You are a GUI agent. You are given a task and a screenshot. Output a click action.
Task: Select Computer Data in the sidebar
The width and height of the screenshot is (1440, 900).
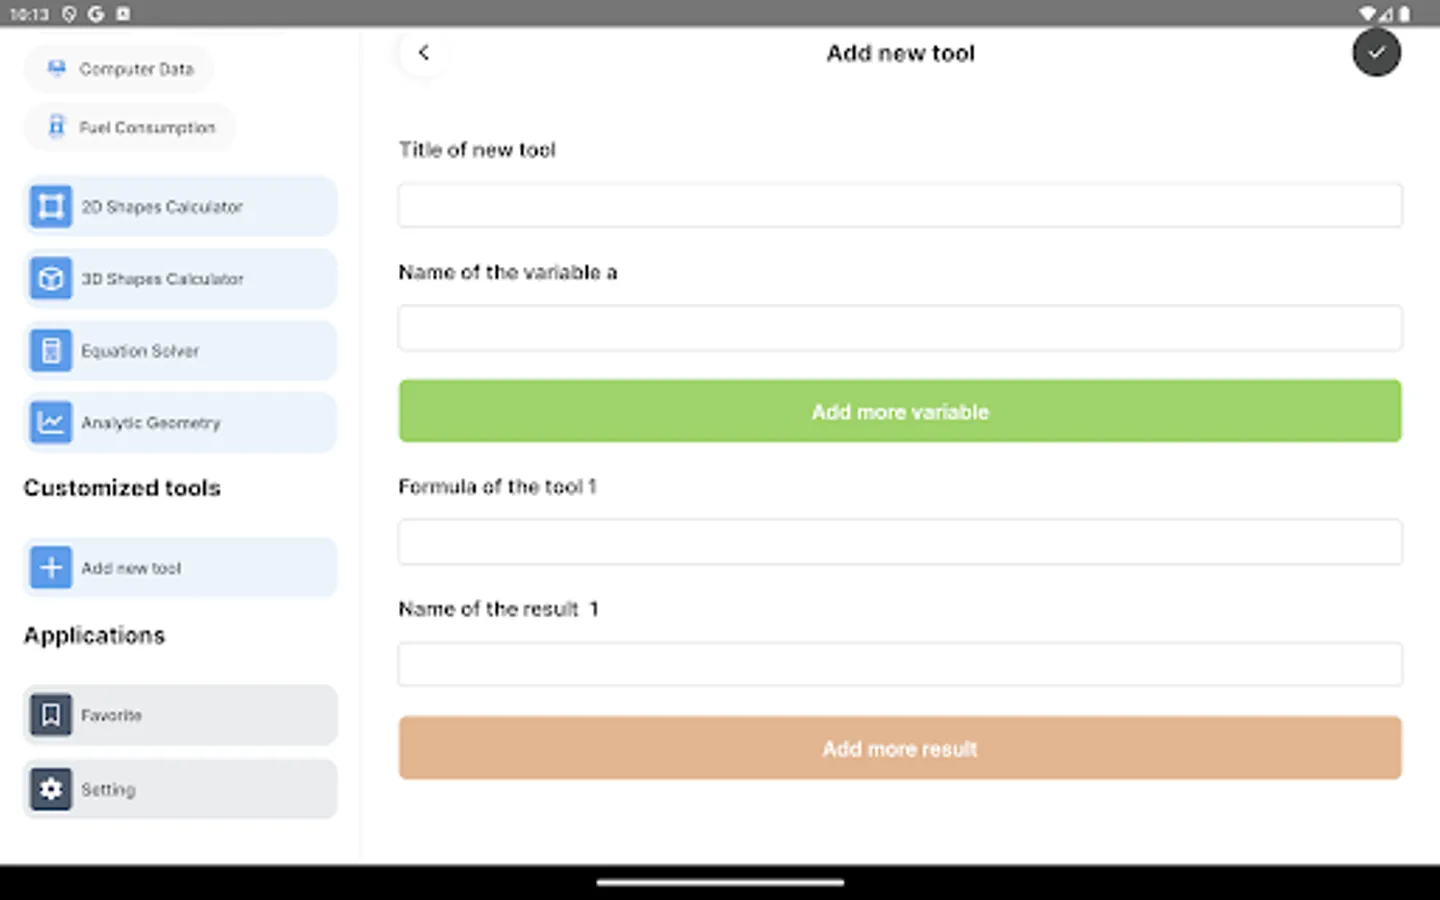click(x=137, y=68)
